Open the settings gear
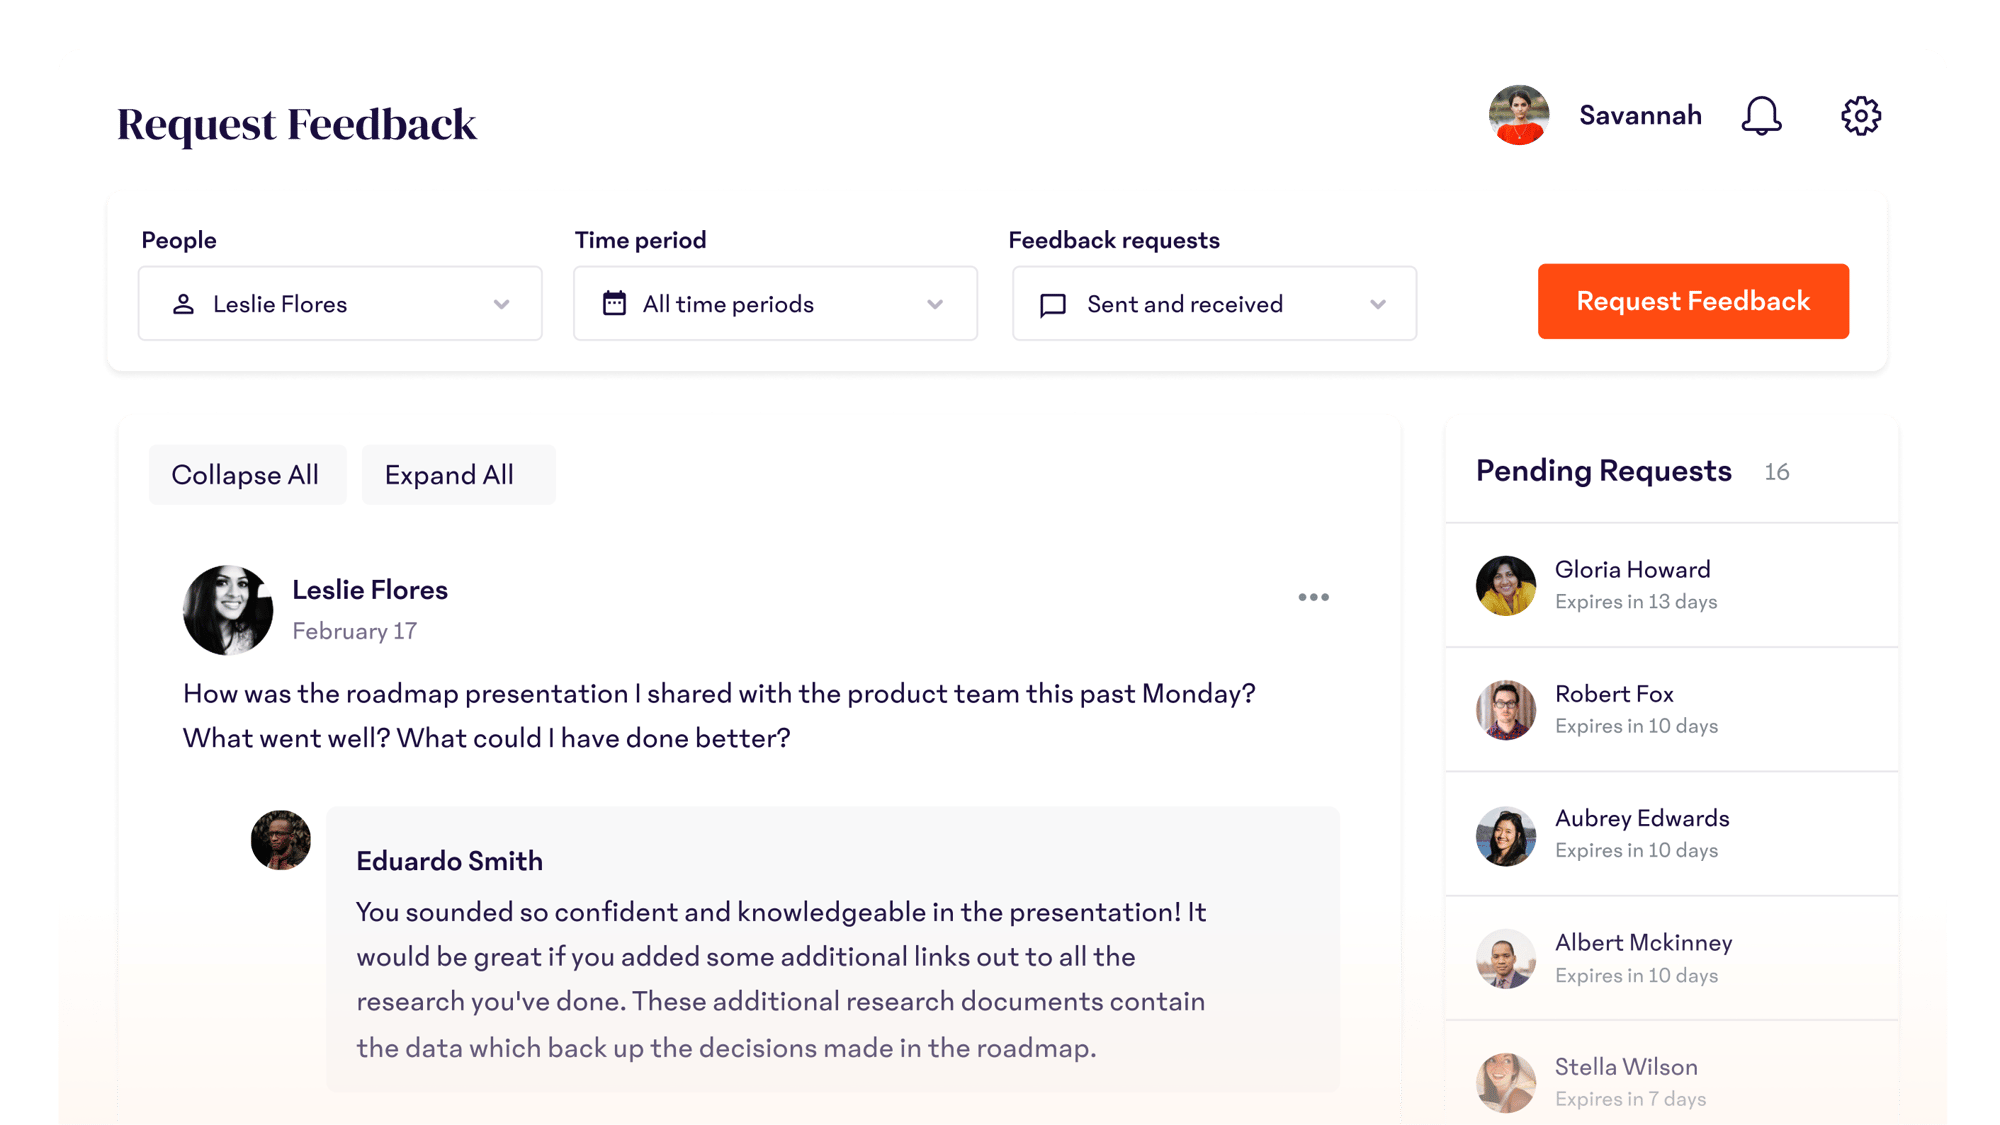Image resolution: width=2000 pixels, height=1125 pixels. [1860, 115]
